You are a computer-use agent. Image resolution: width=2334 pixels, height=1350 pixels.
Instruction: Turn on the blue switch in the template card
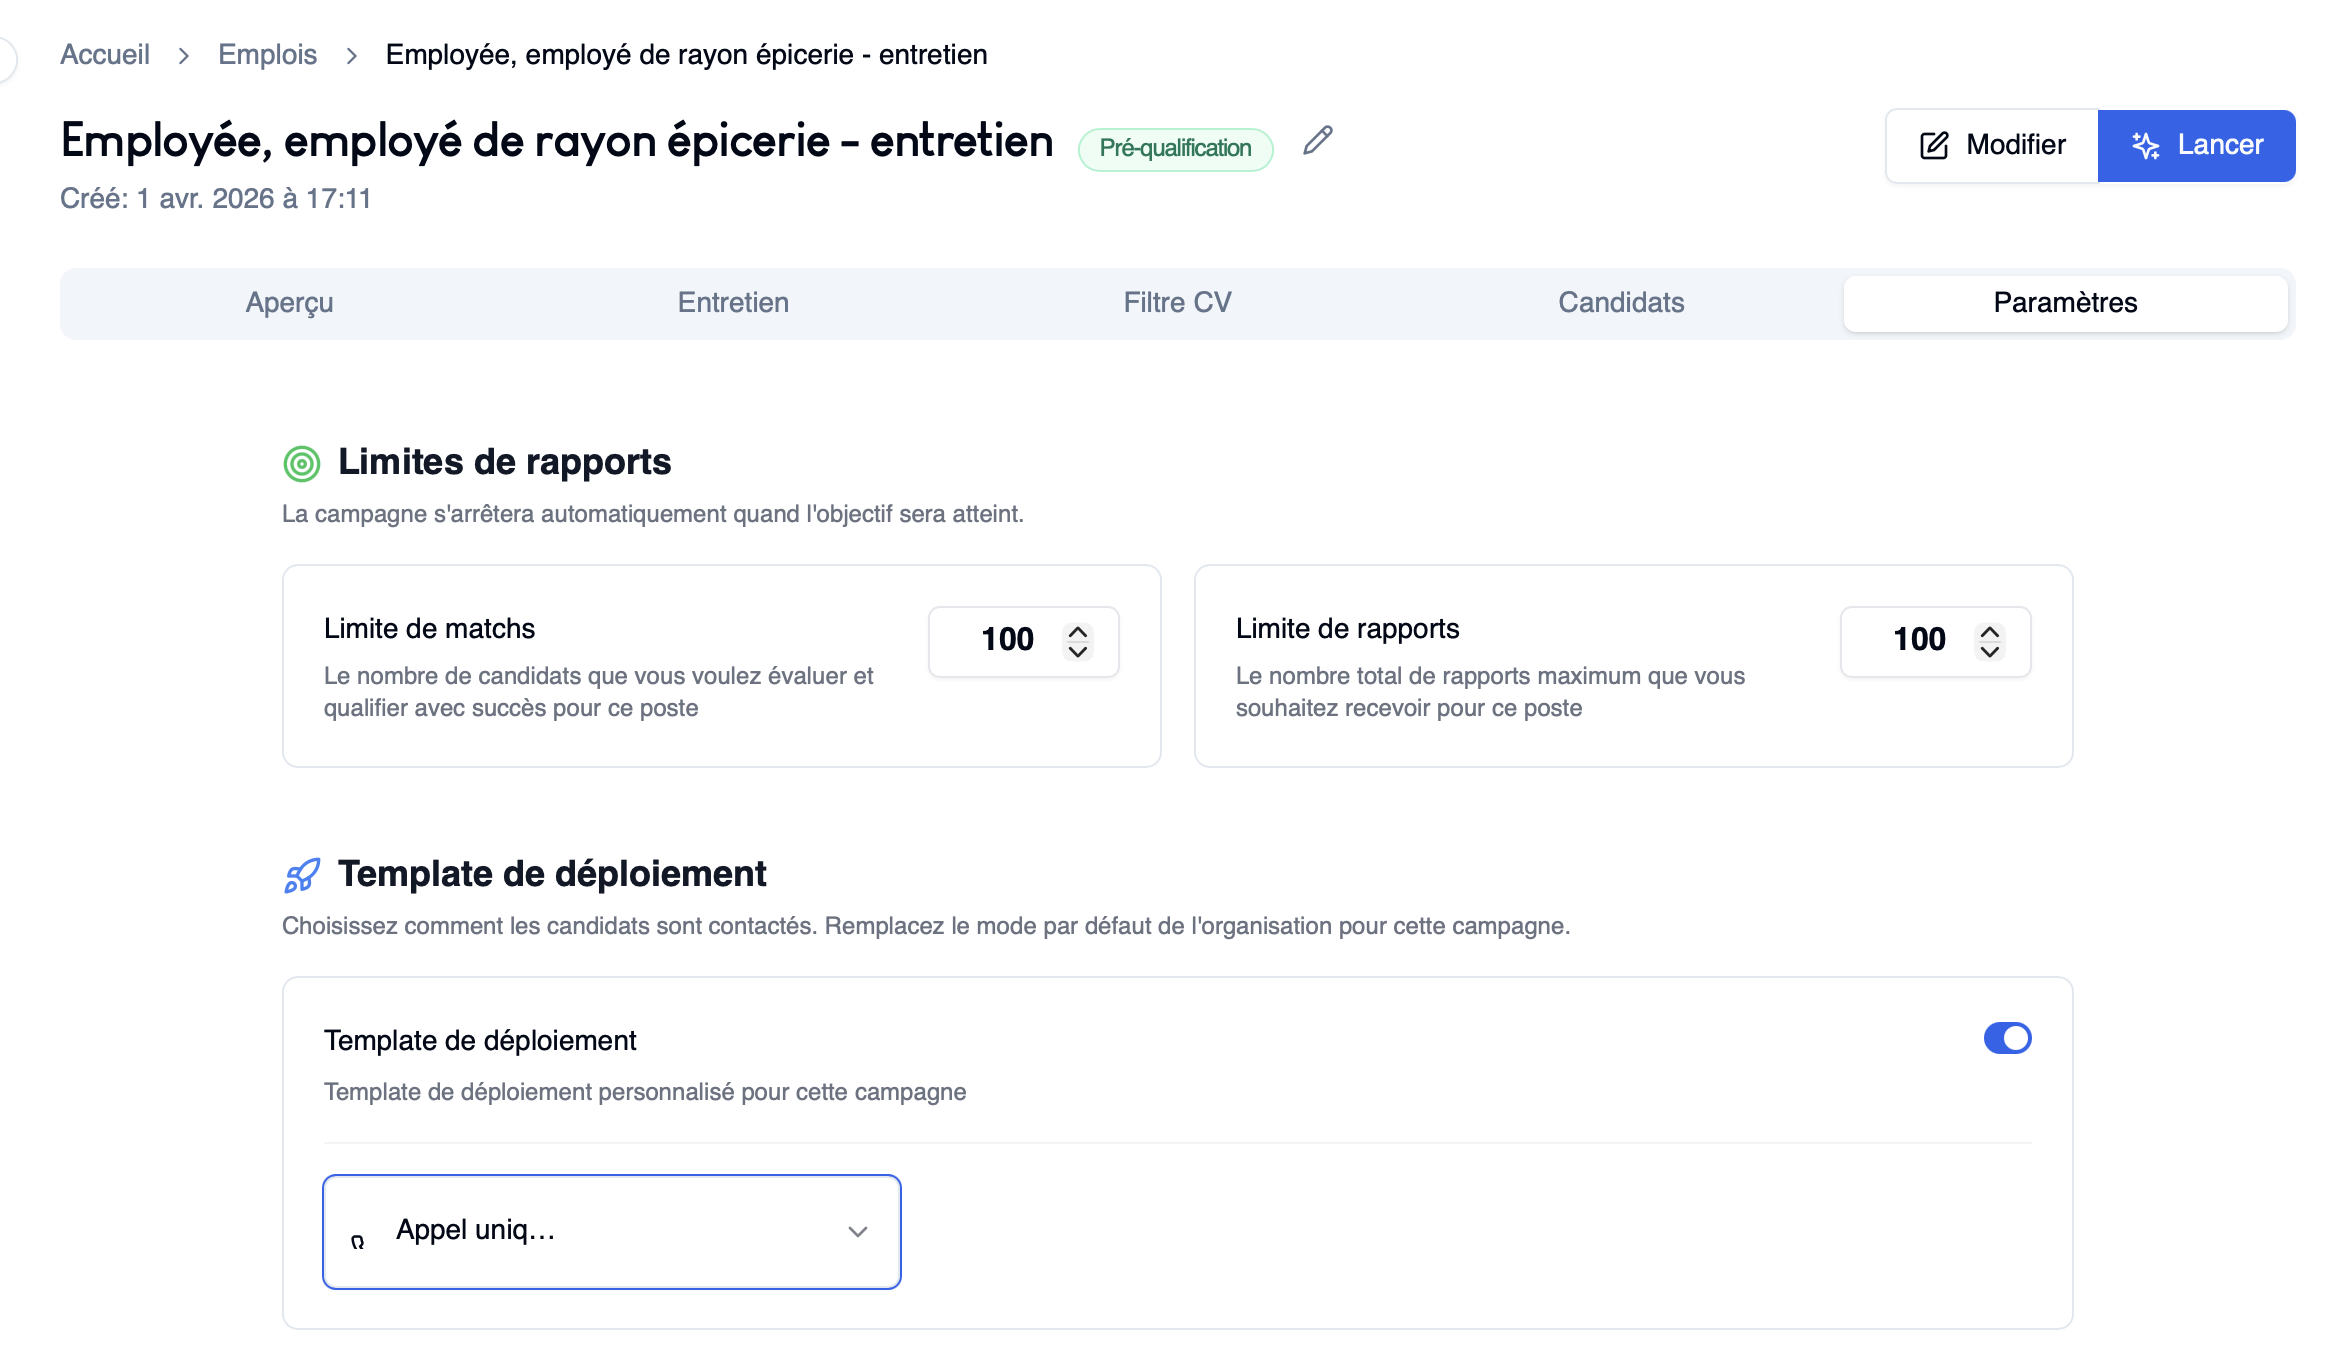click(2006, 1039)
